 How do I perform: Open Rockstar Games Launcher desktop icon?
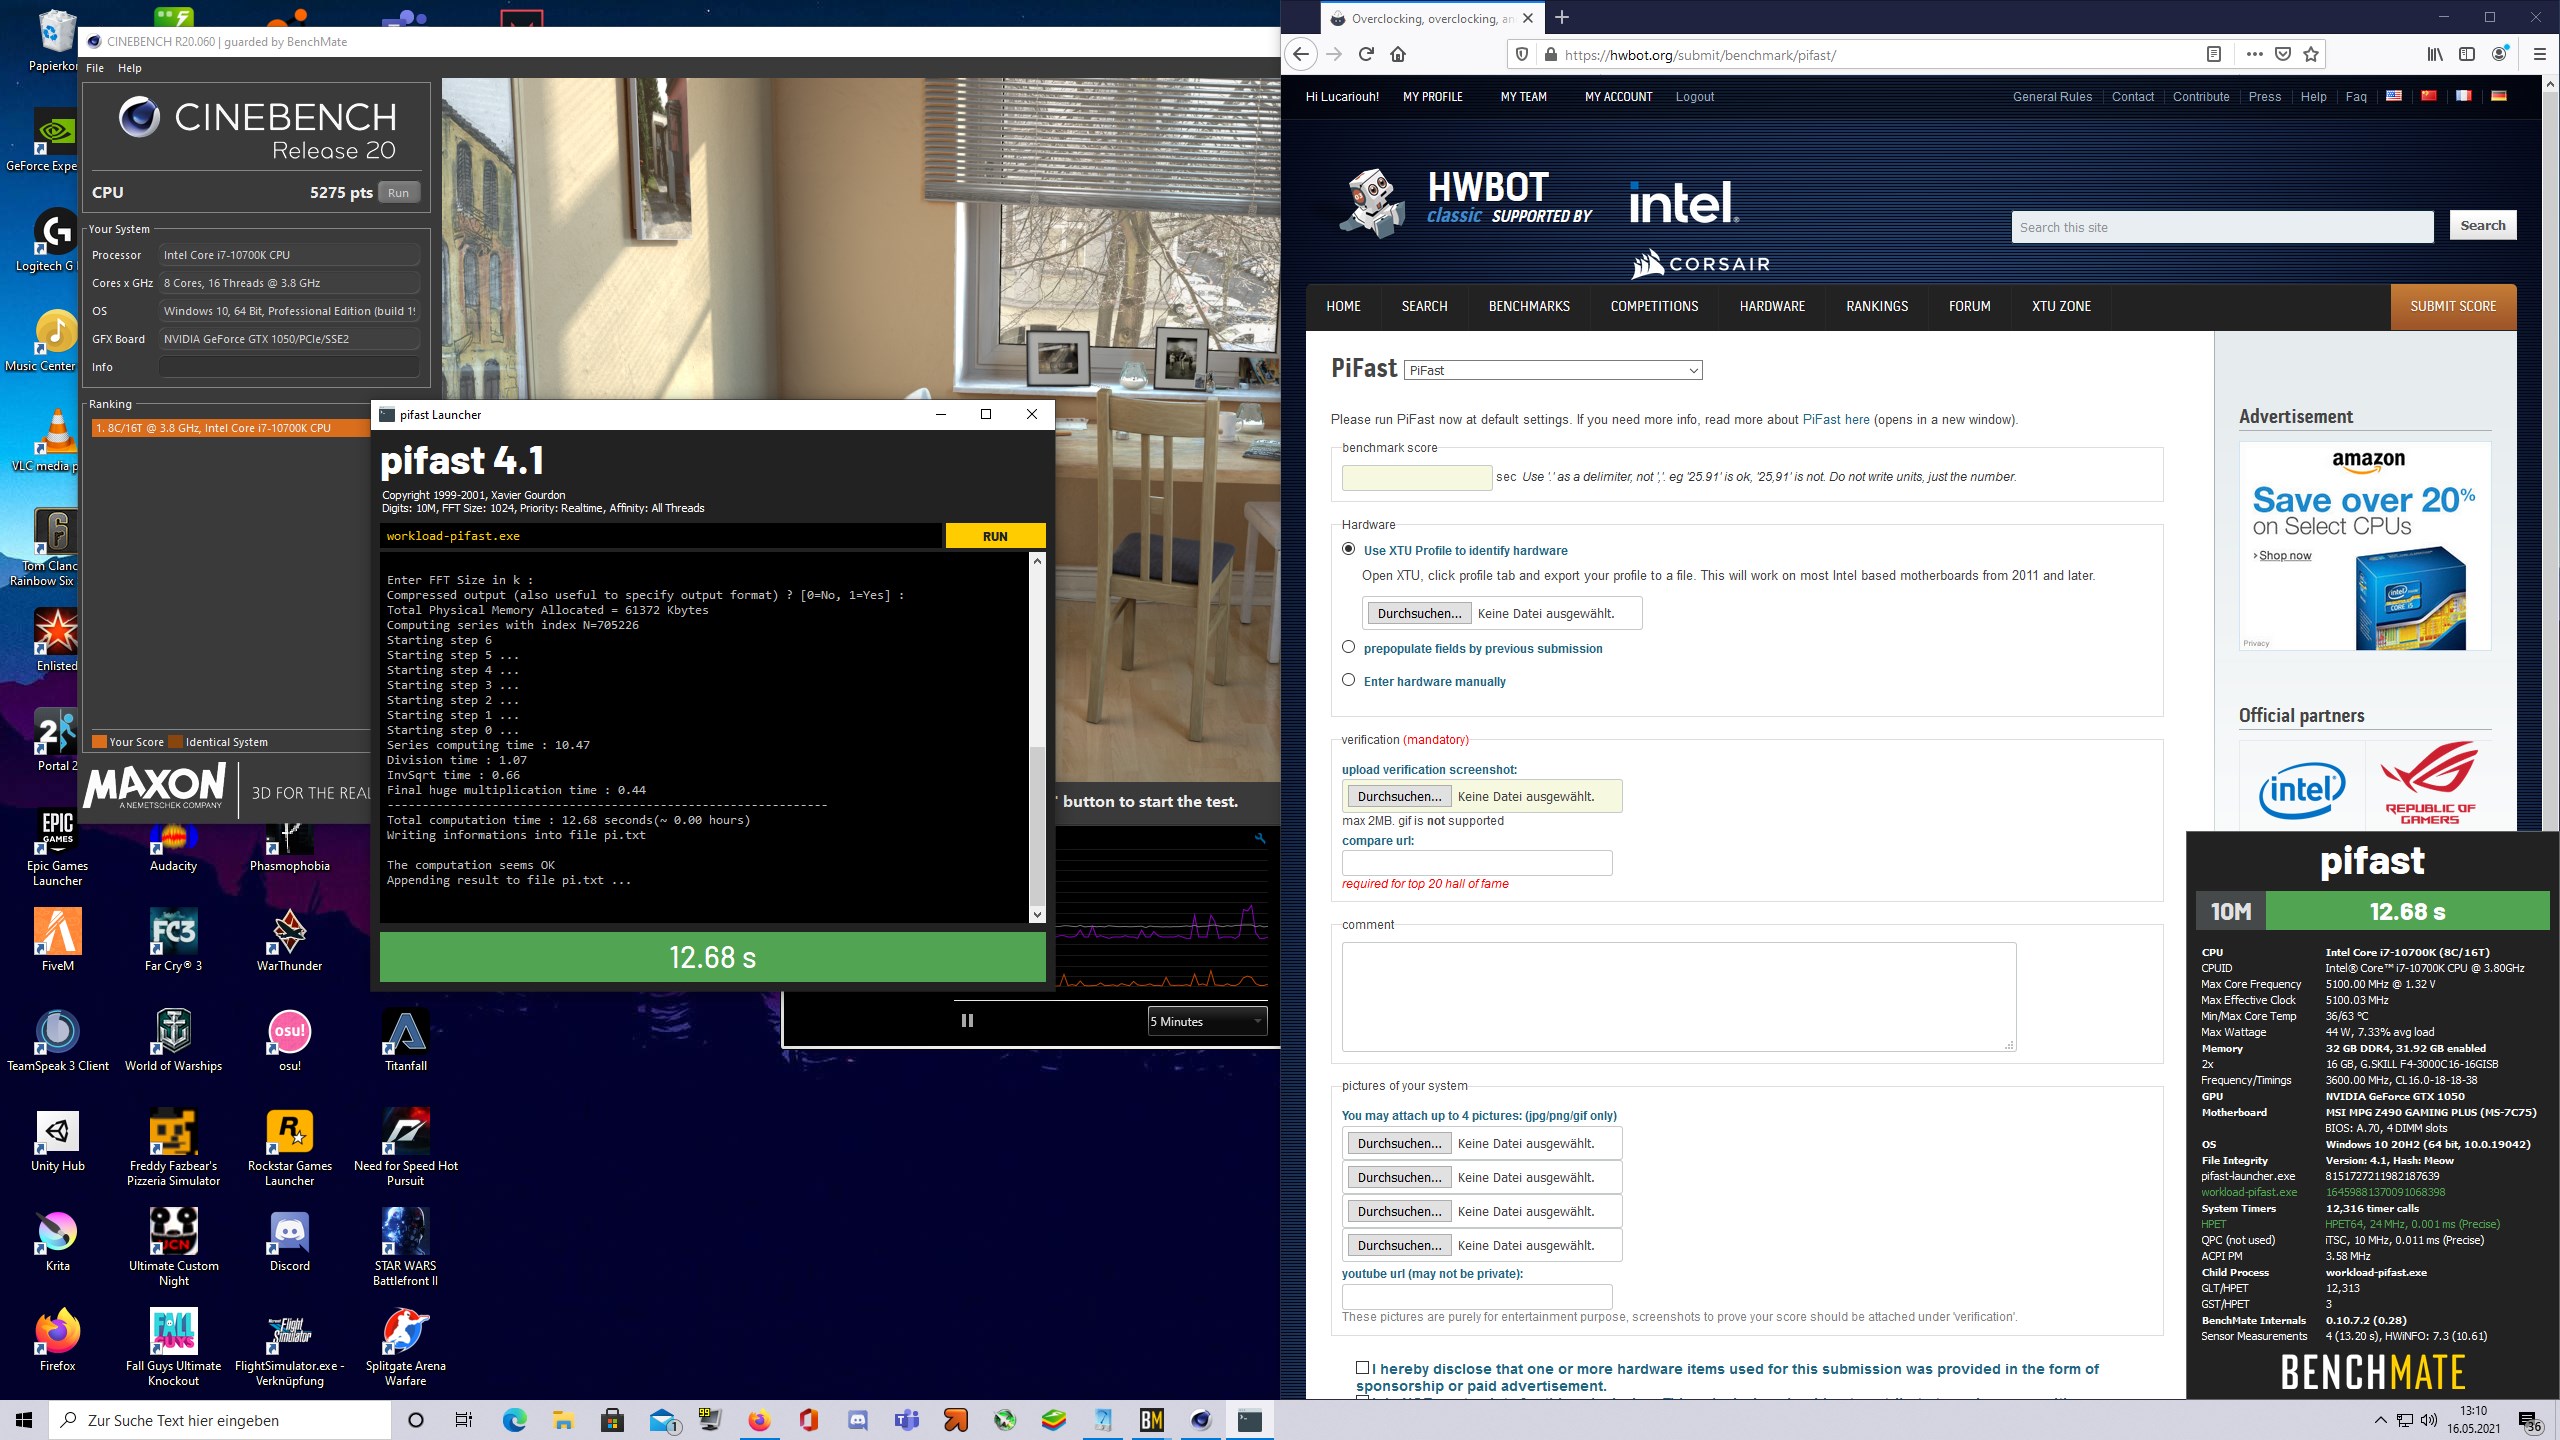click(290, 1147)
